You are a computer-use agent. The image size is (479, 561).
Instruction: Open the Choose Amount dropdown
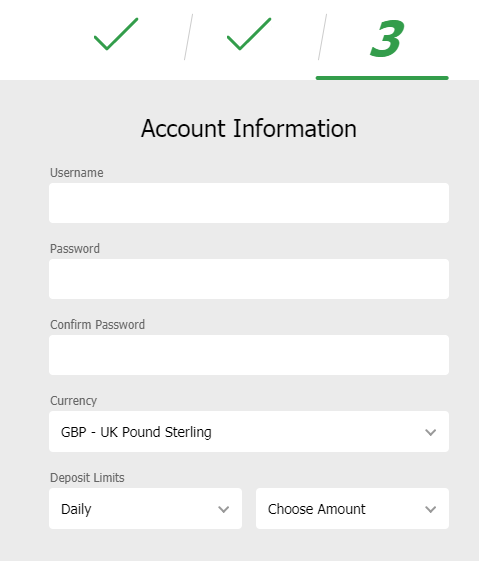click(352, 508)
